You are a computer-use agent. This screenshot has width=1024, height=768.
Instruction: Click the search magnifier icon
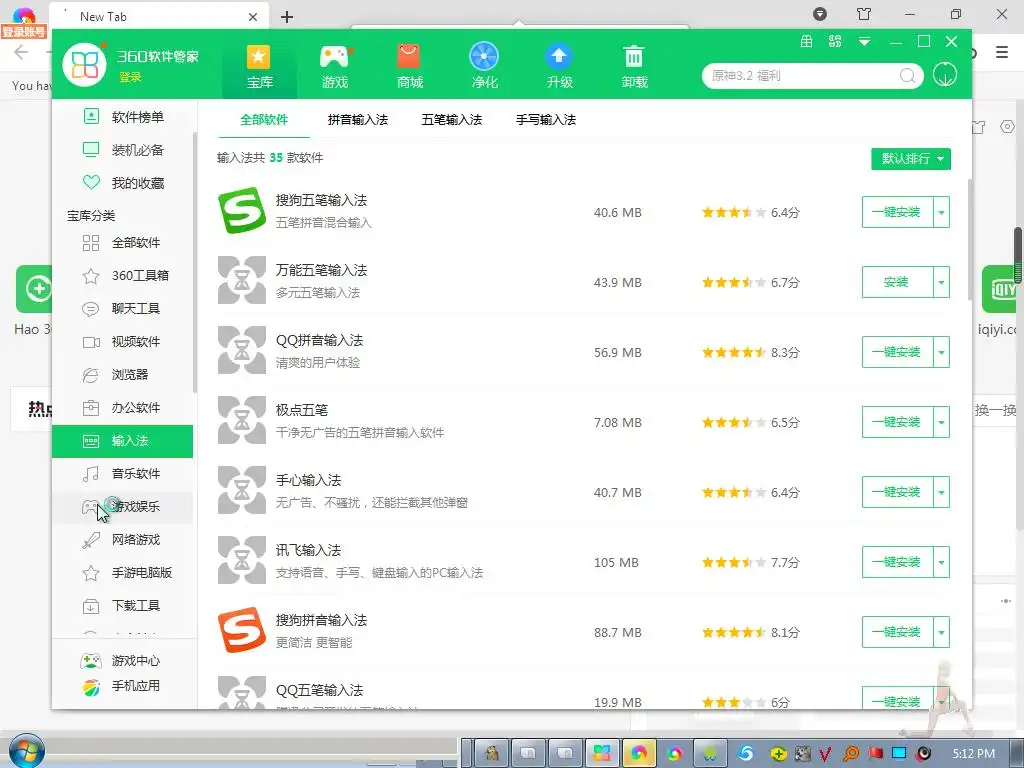907,76
